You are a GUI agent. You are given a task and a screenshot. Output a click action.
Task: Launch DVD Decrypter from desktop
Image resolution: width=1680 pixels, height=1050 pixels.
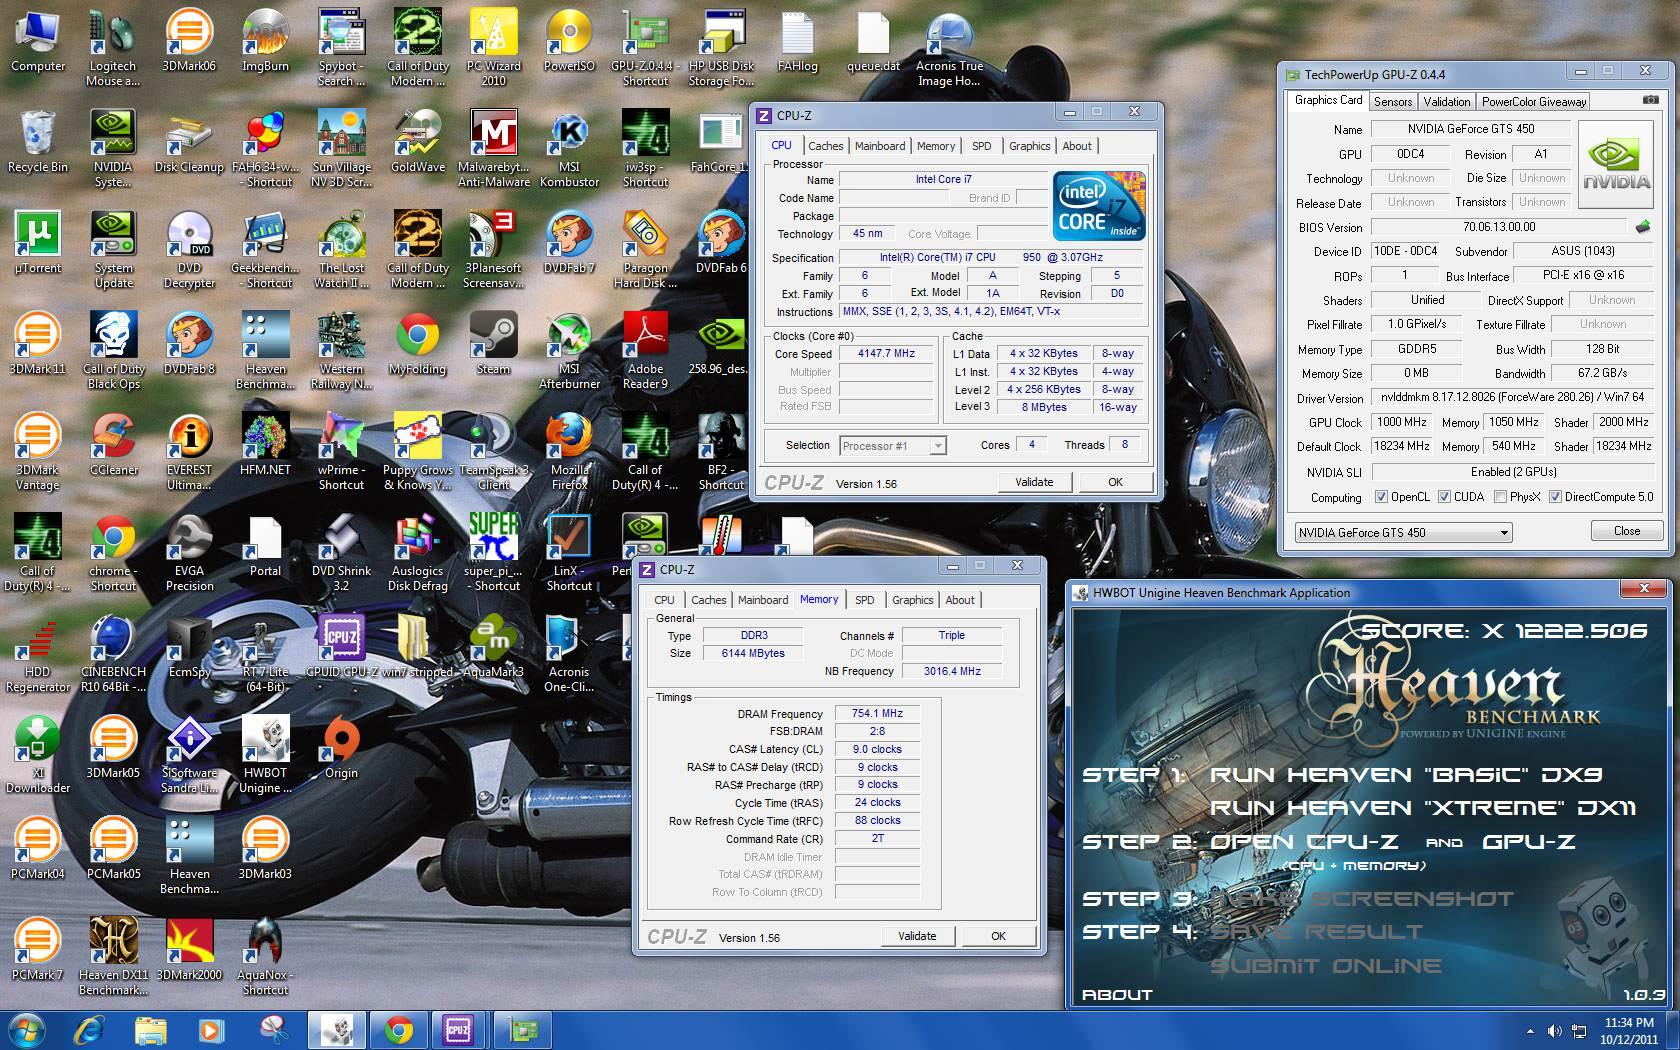point(189,250)
